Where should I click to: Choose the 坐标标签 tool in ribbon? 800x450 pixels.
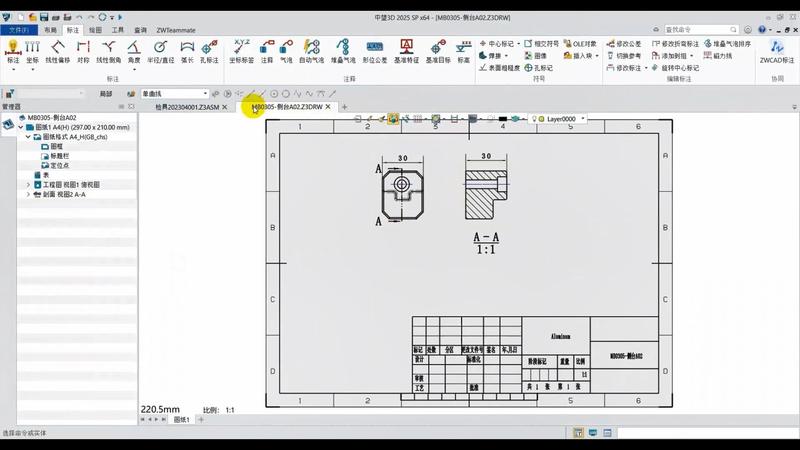pyautogui.click(x=242, y=51)
